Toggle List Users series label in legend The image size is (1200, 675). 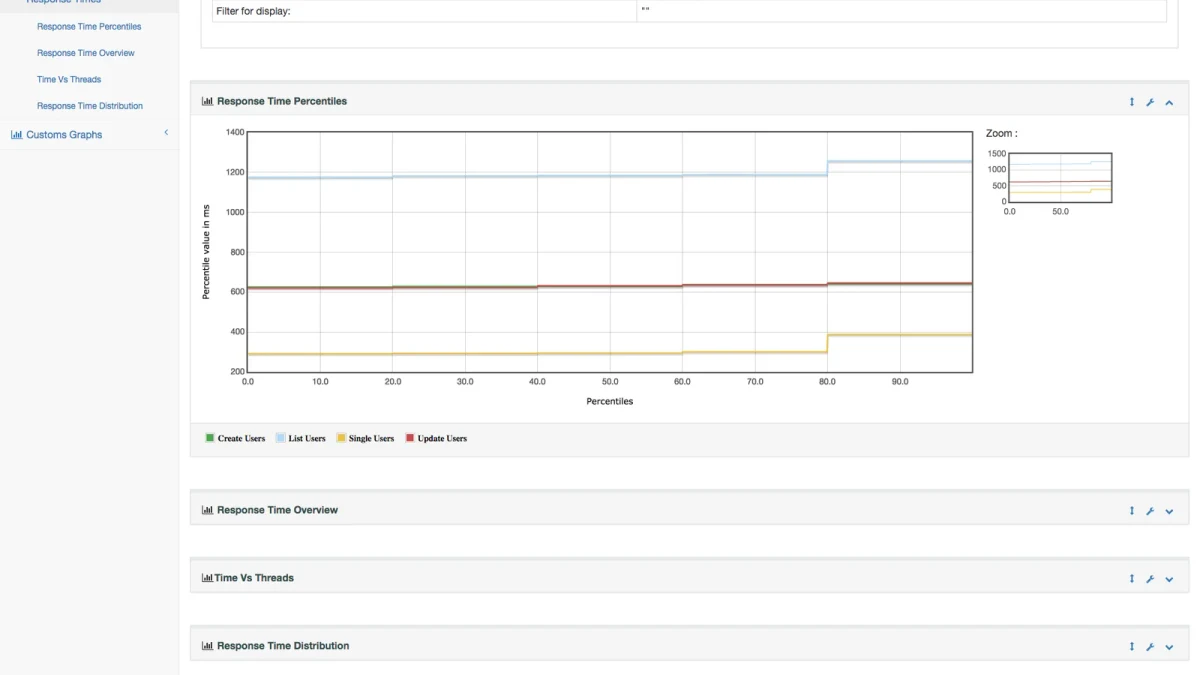tap(307, 438)
